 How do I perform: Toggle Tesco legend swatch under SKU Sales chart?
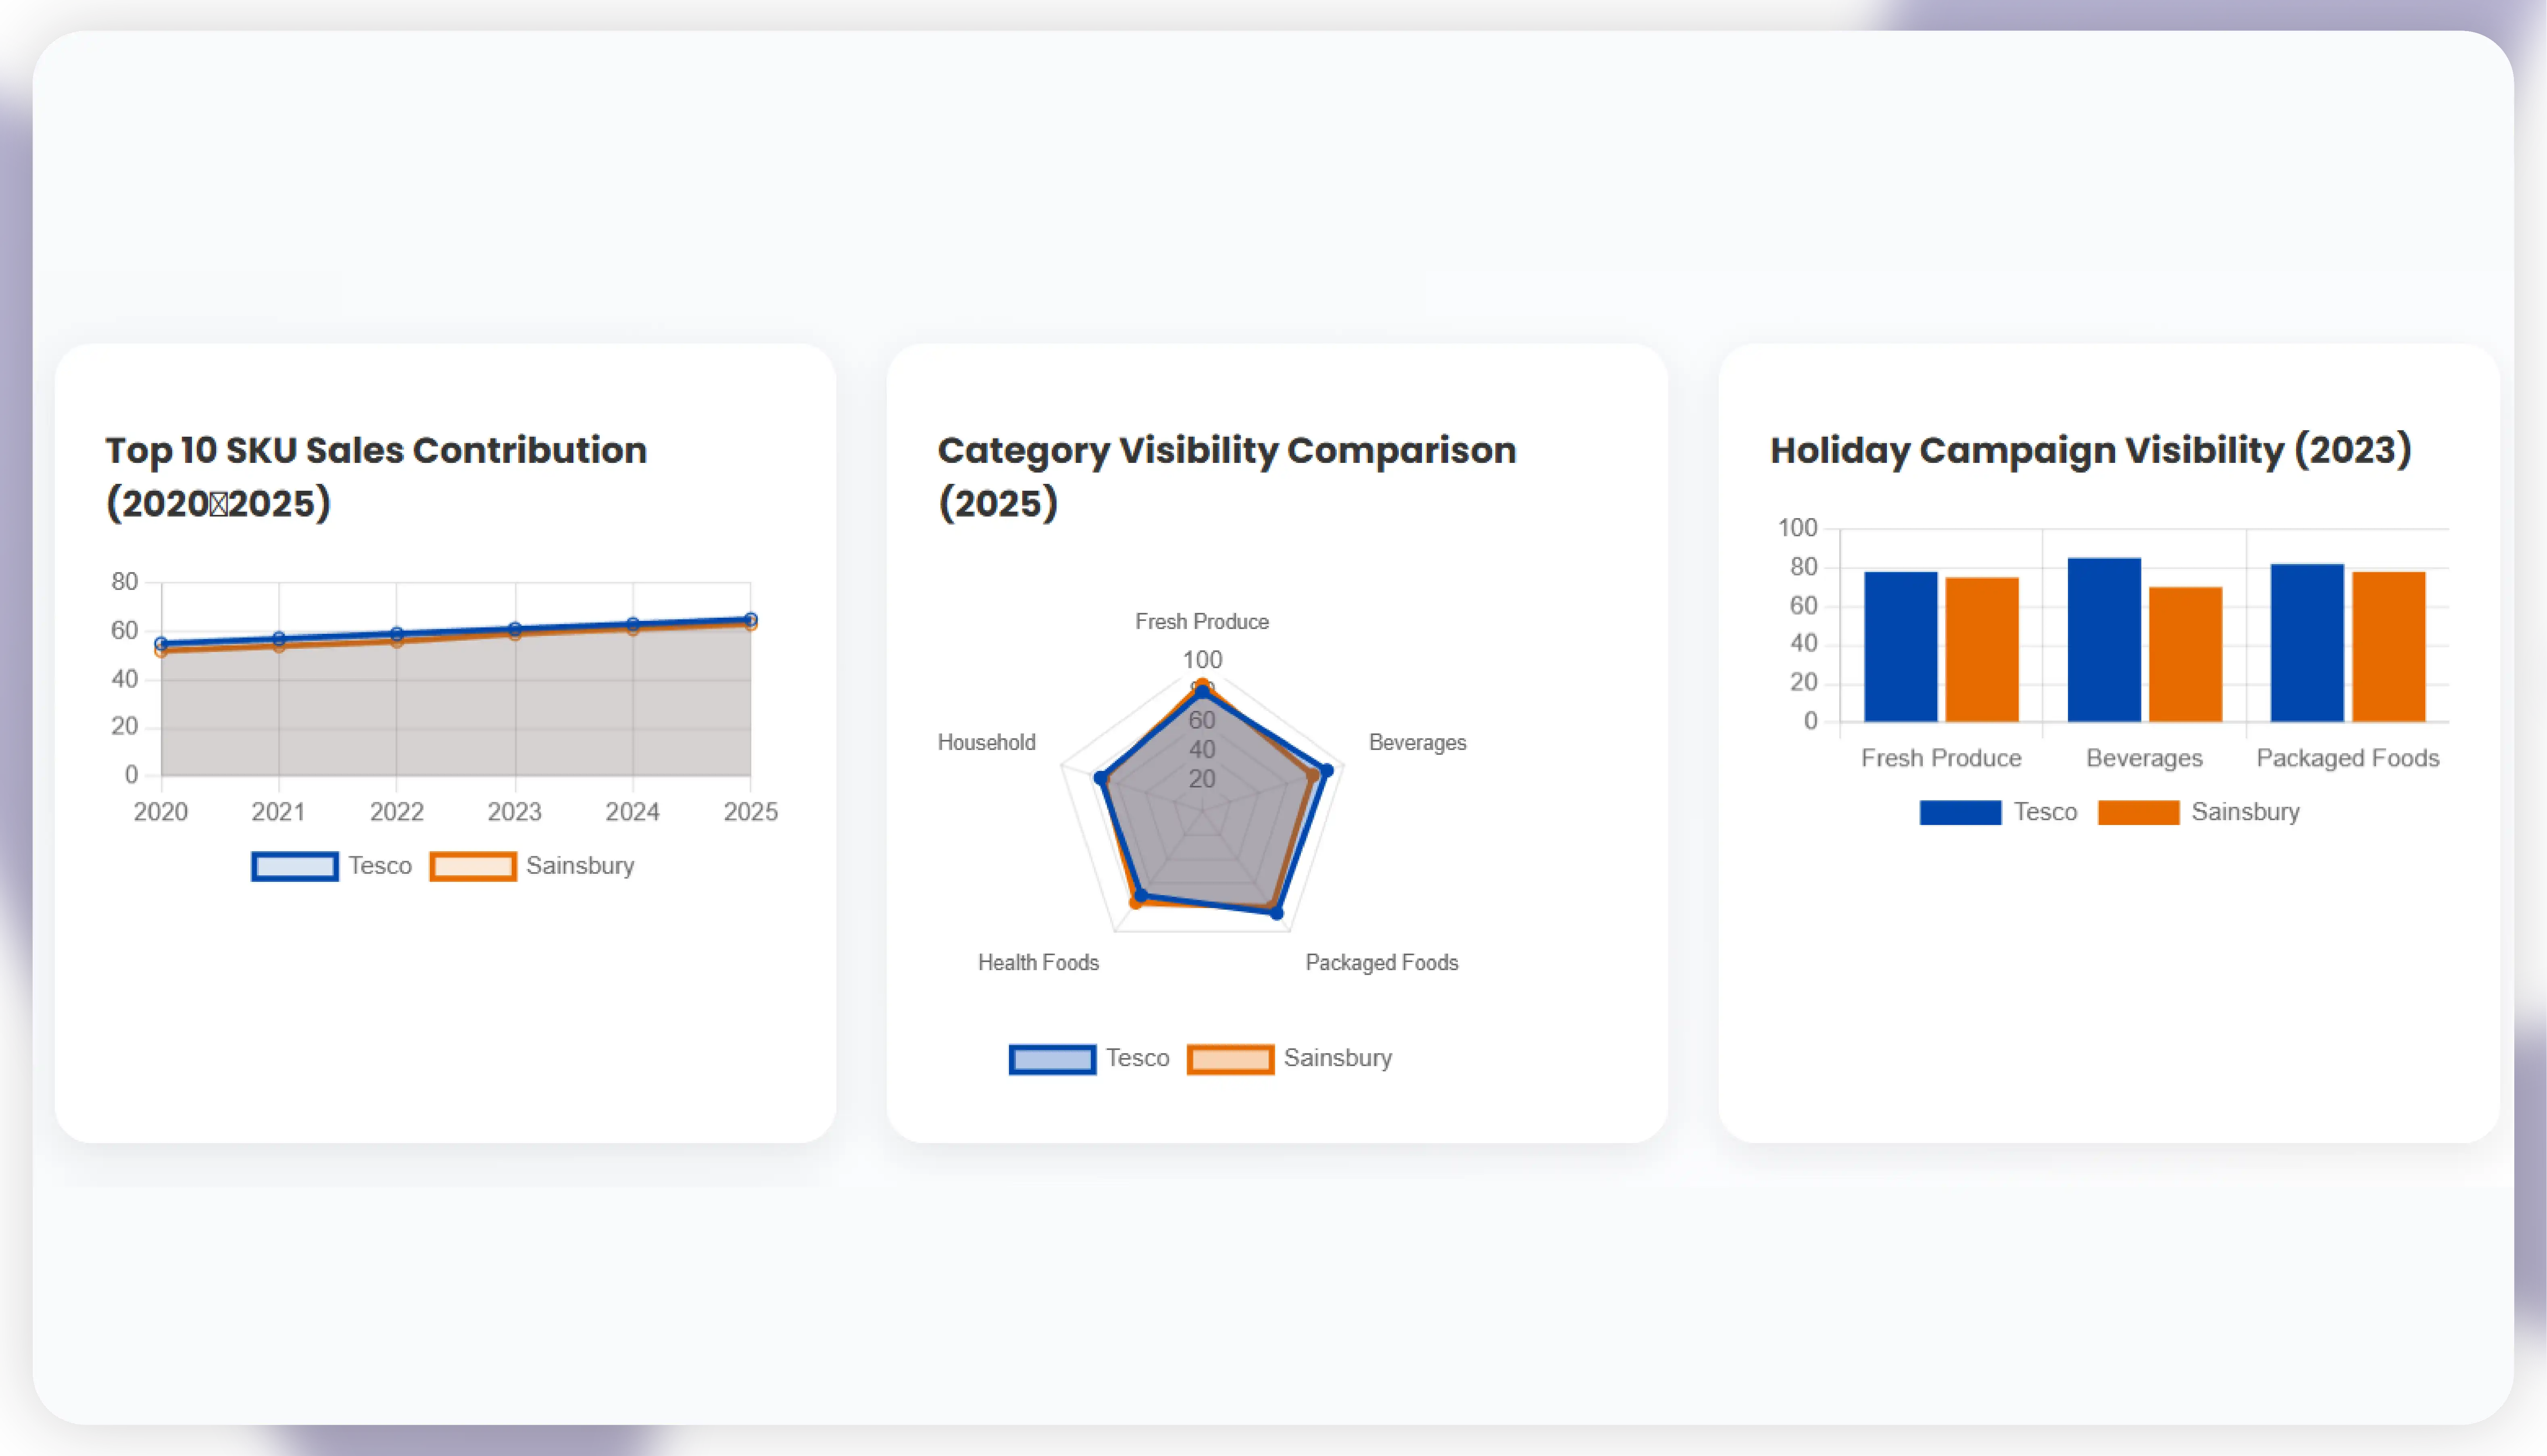[x=294, y=866]
